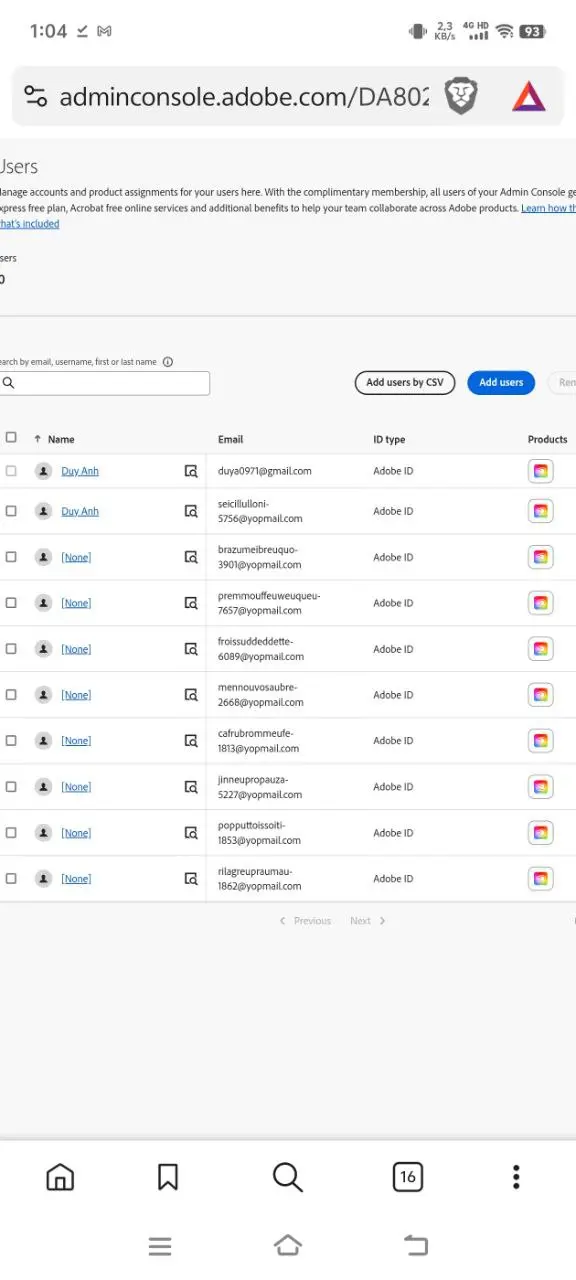This screenshot has height=1280, width=576.
Task: Click product icon for duya0971@gmail.com
Action: [540, 471]
